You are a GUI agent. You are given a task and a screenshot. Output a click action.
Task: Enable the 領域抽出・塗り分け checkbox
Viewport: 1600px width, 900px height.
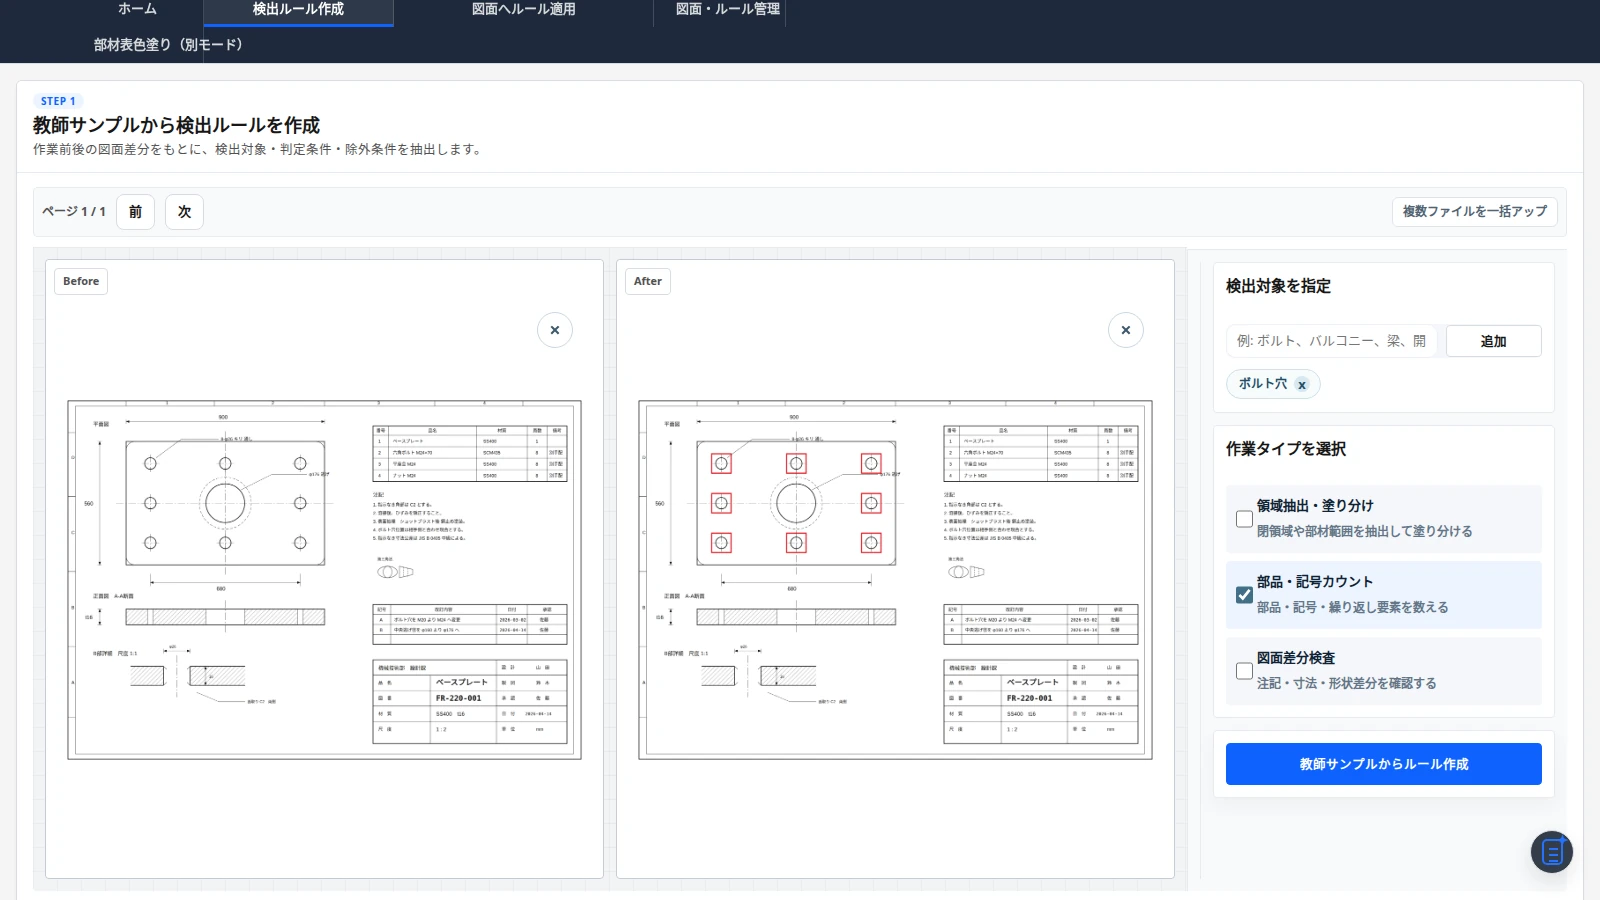coord(1244,519)
